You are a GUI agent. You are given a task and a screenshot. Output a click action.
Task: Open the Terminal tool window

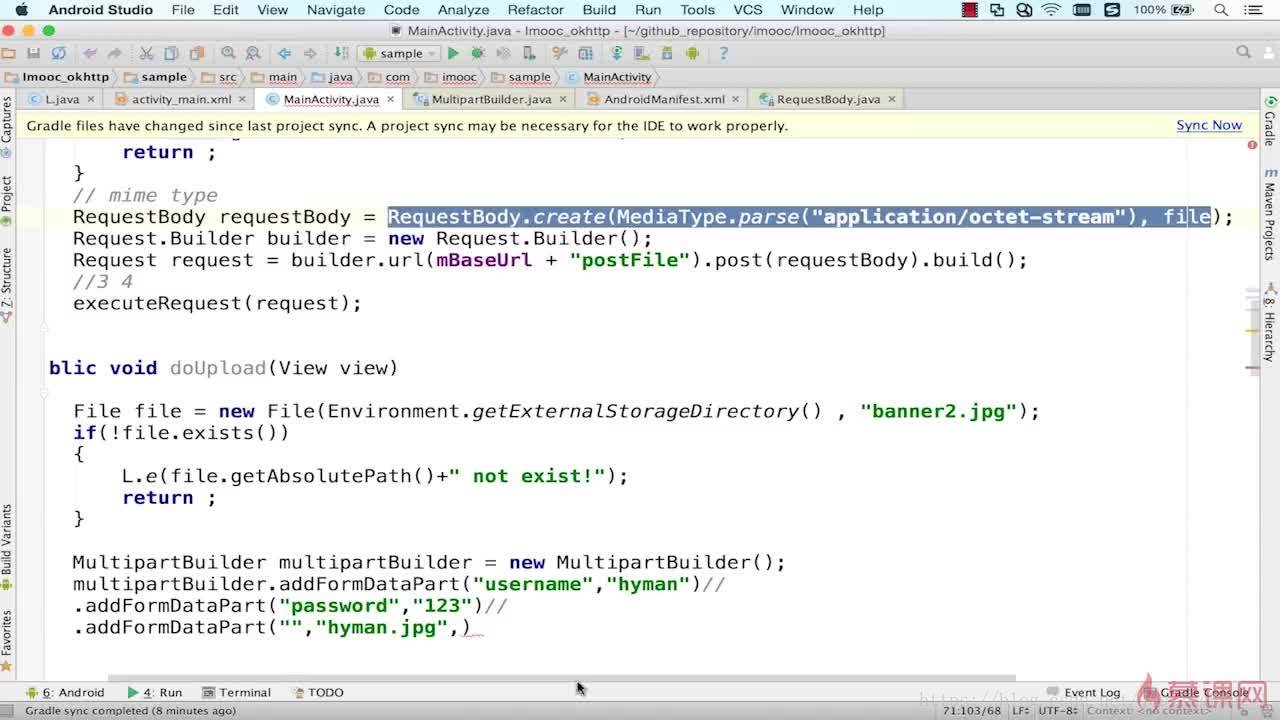[x=237, y=692]
